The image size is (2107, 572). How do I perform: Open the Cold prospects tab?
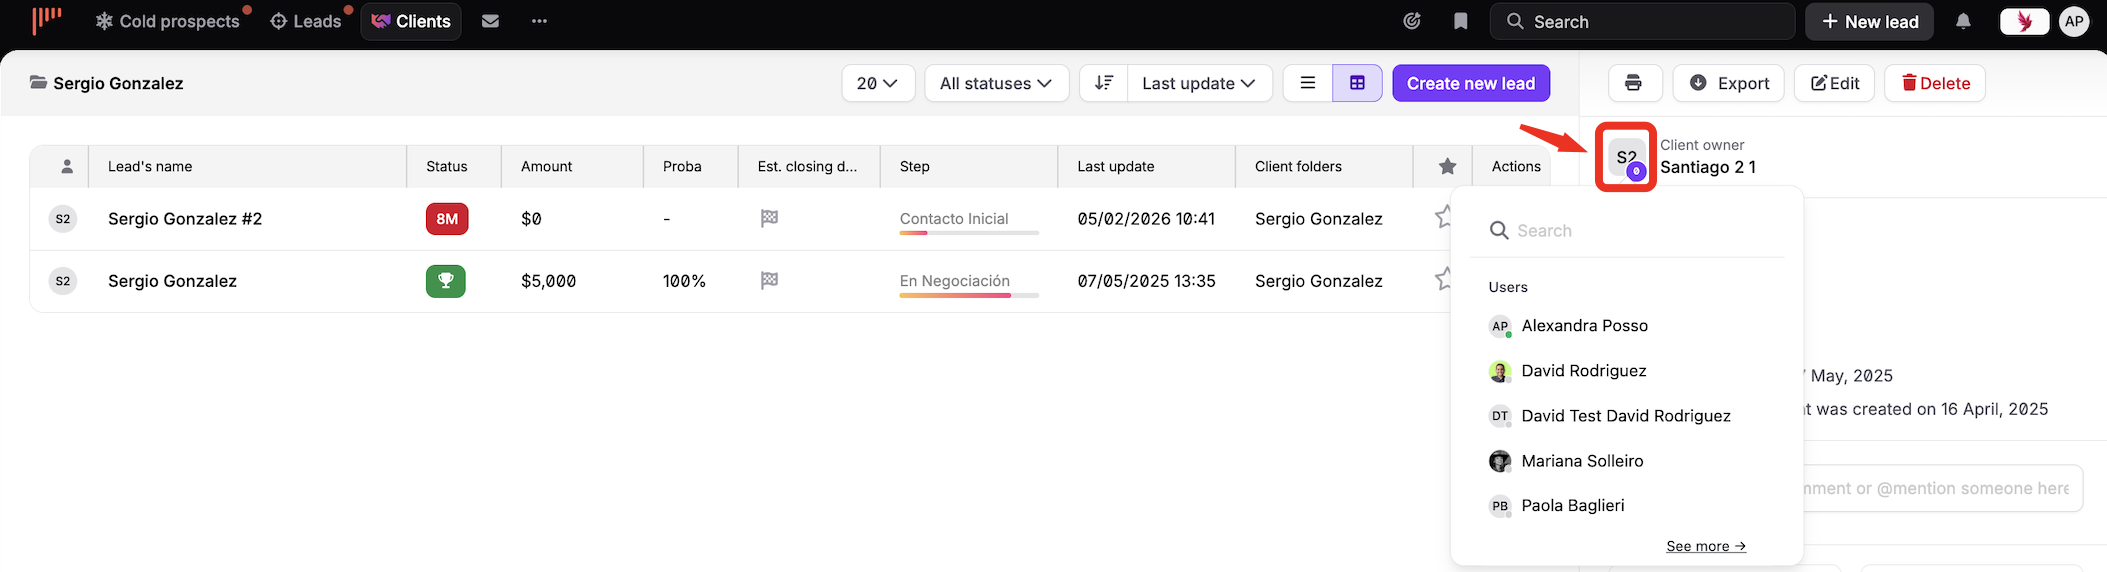(168, 21)
